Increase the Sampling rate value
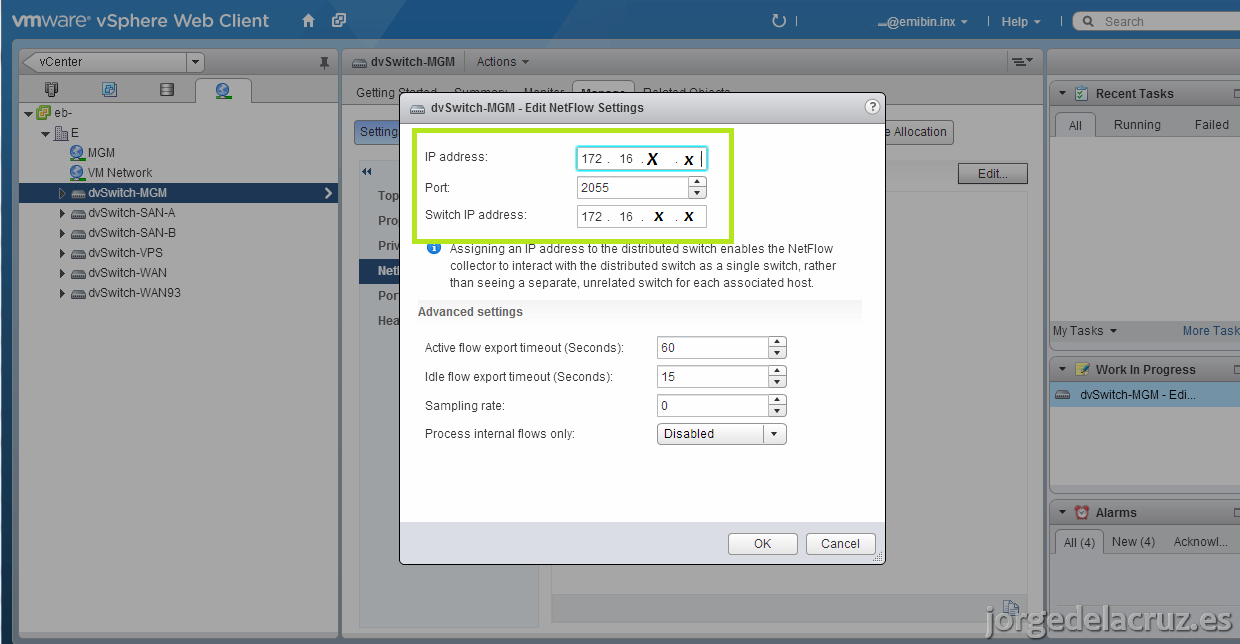The height and width of the screenshot is (644, 1240). (777, 400)
